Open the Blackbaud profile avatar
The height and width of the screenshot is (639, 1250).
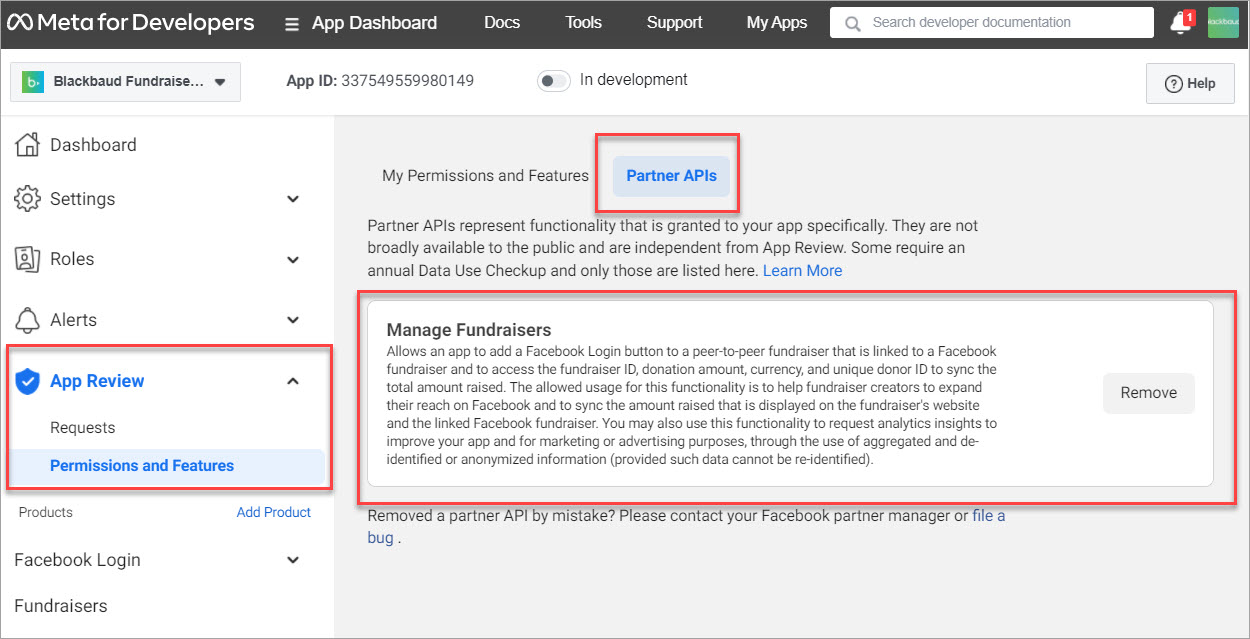pos(1223,23)
